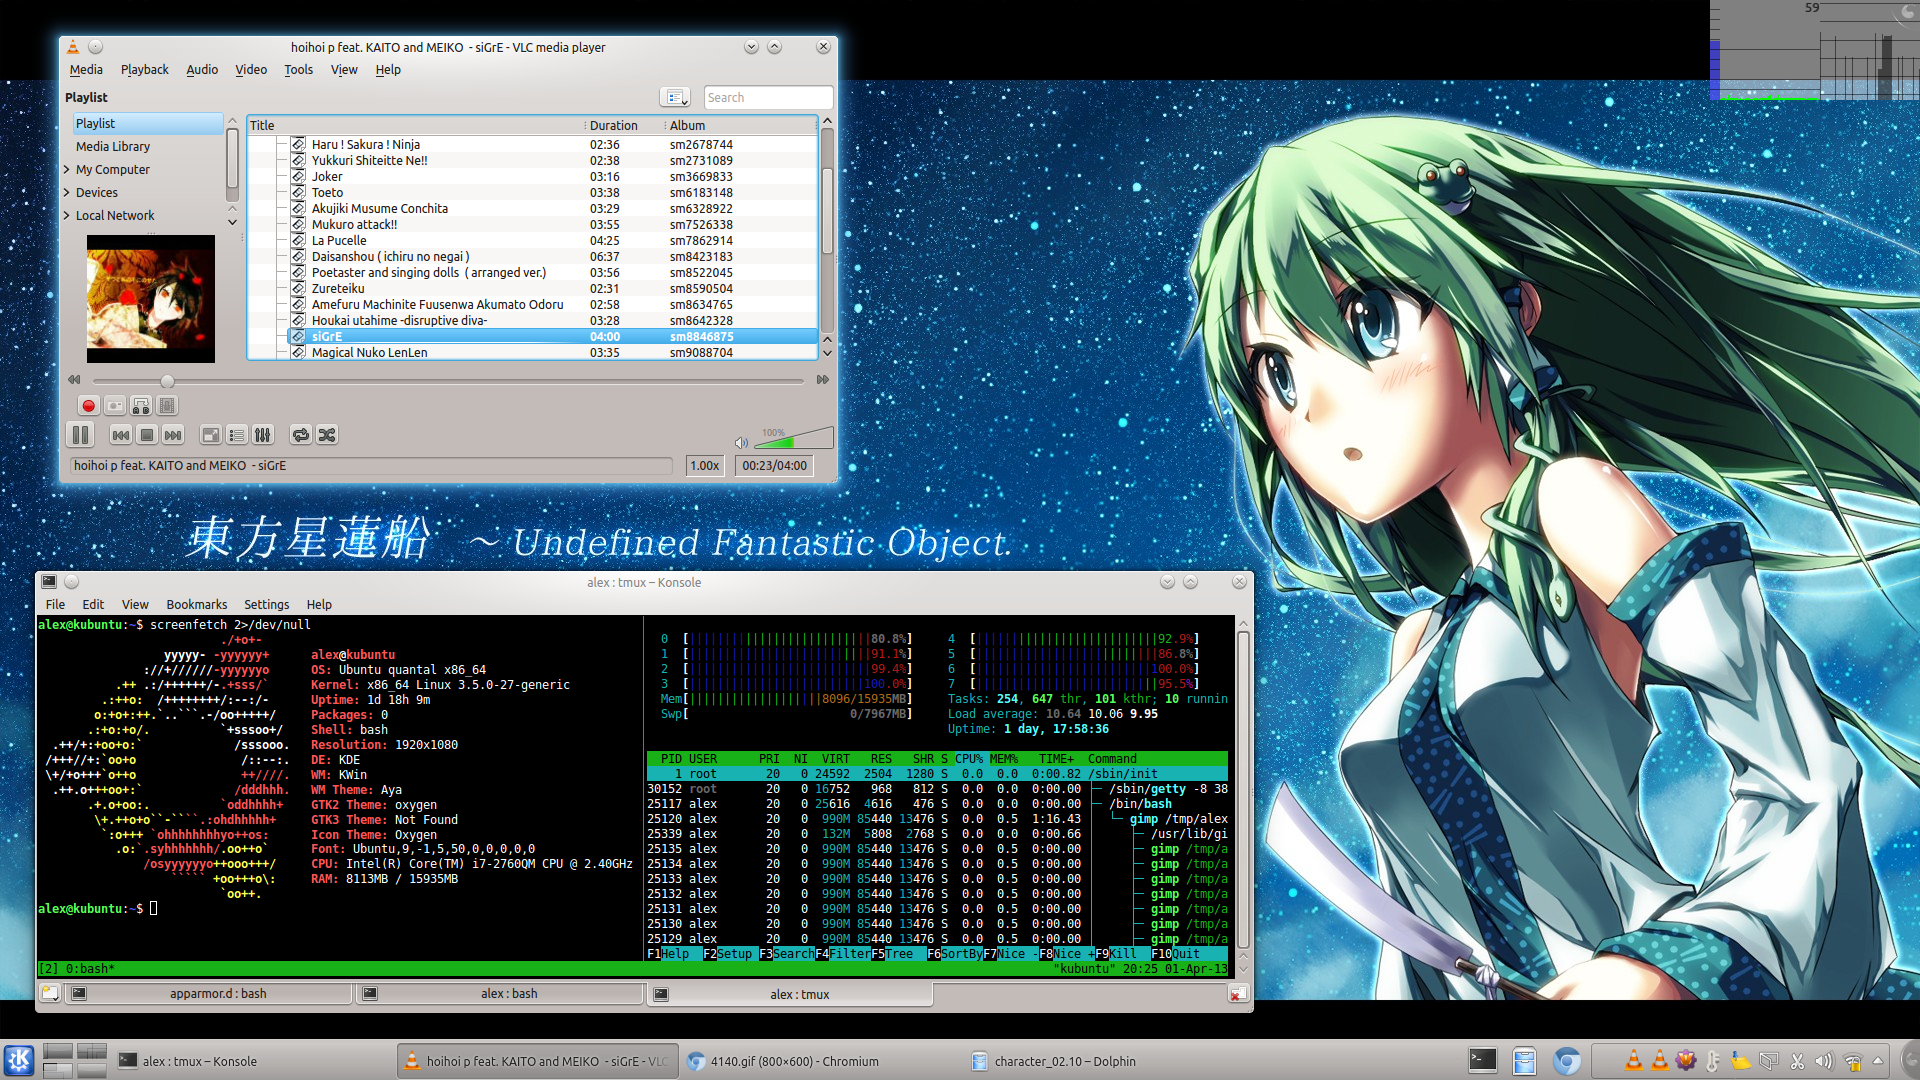Click the playlist Search field
Viewport: 1920px width, 1080px height.
[767, 98]
